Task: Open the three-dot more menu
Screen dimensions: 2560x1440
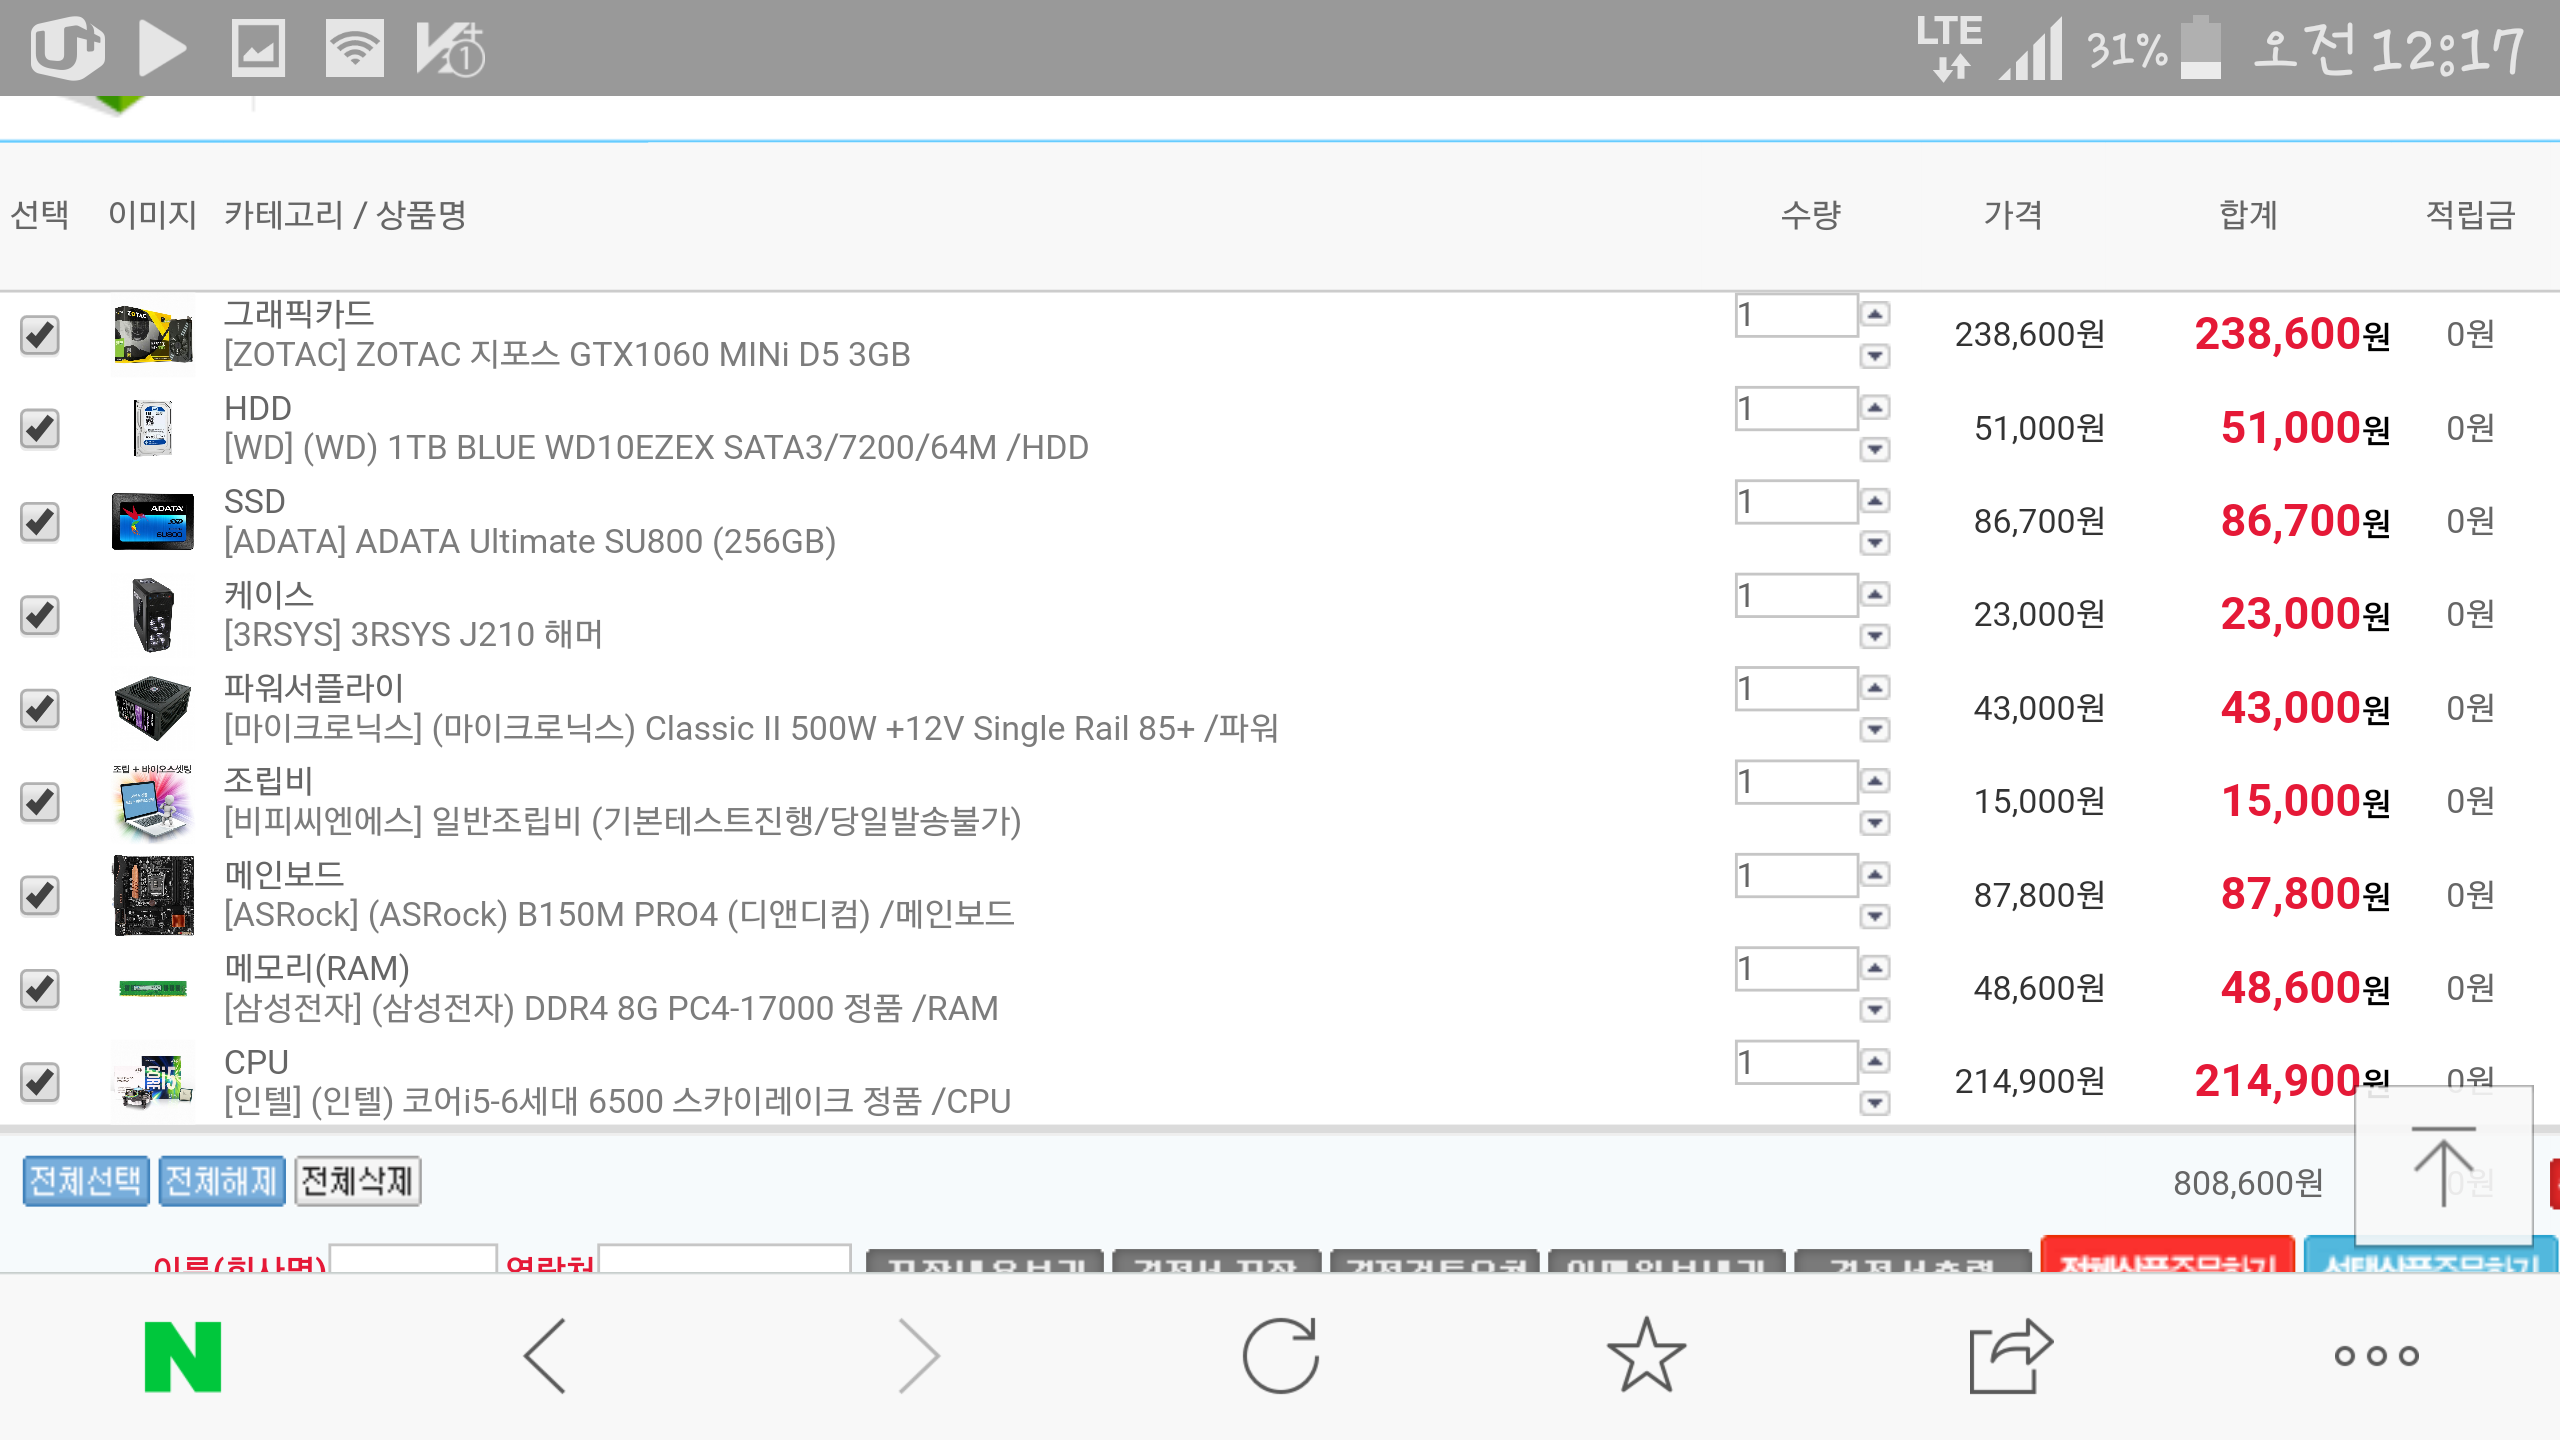Action: click(x=2376, y=1356)
